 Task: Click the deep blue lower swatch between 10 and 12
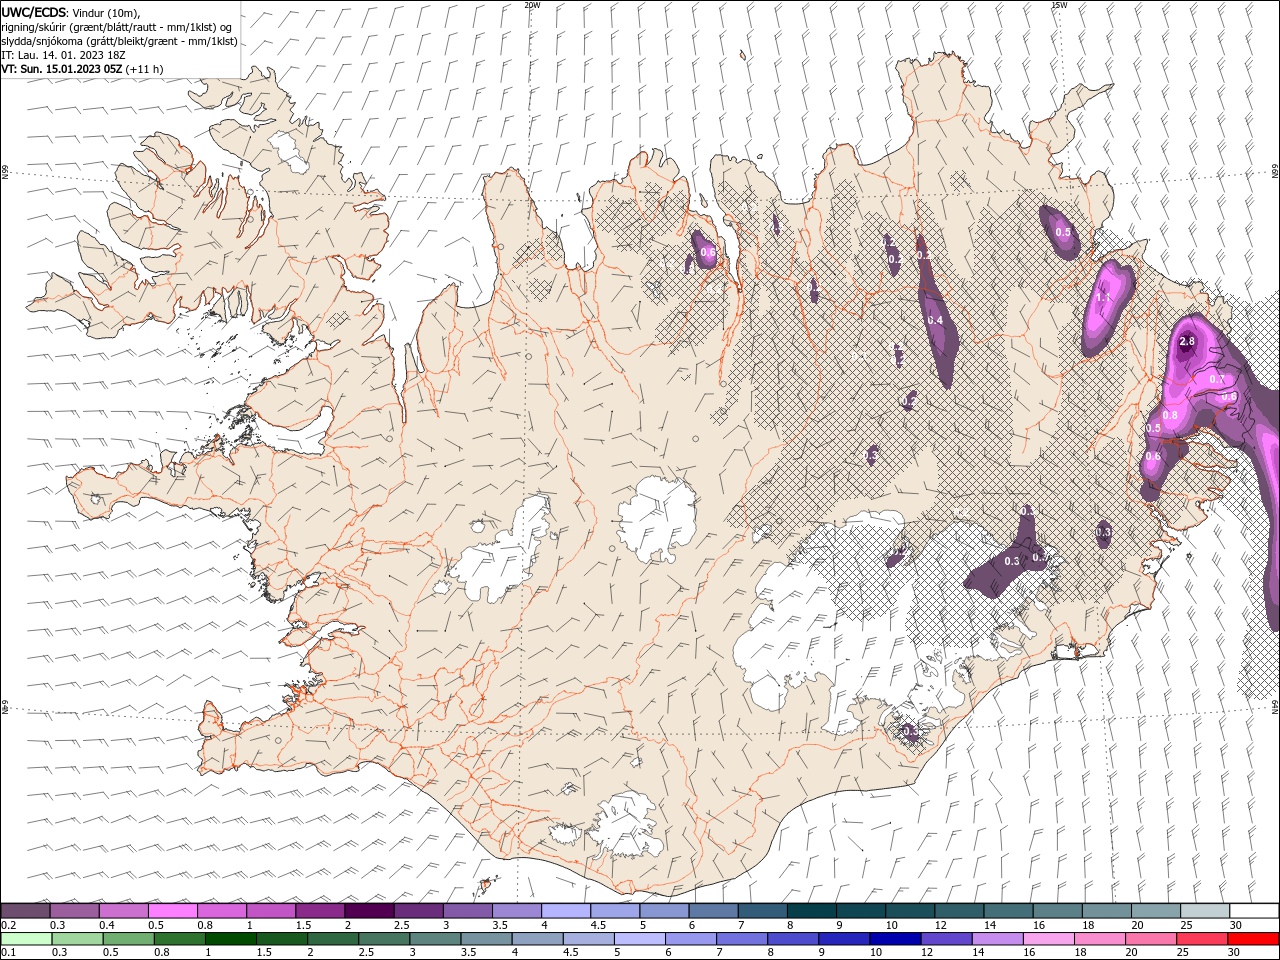tap(895, 939)
